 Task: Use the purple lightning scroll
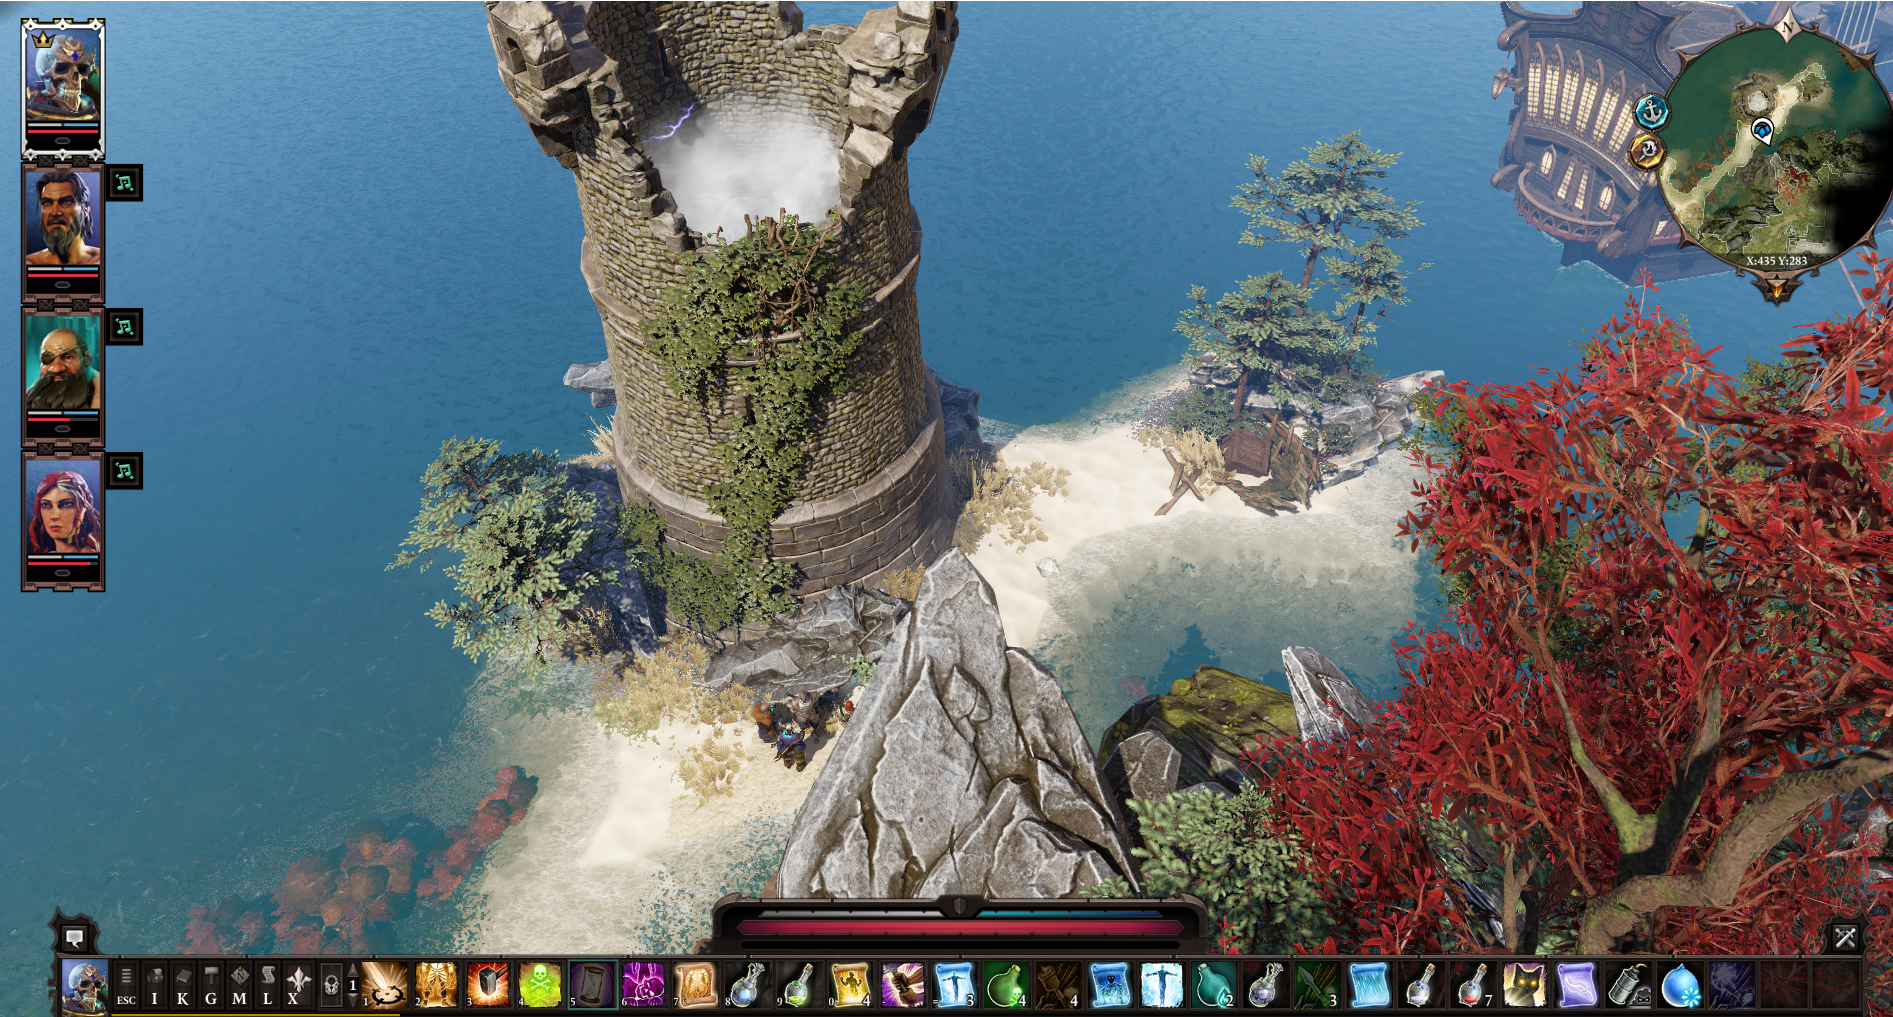click(1578, 985)
